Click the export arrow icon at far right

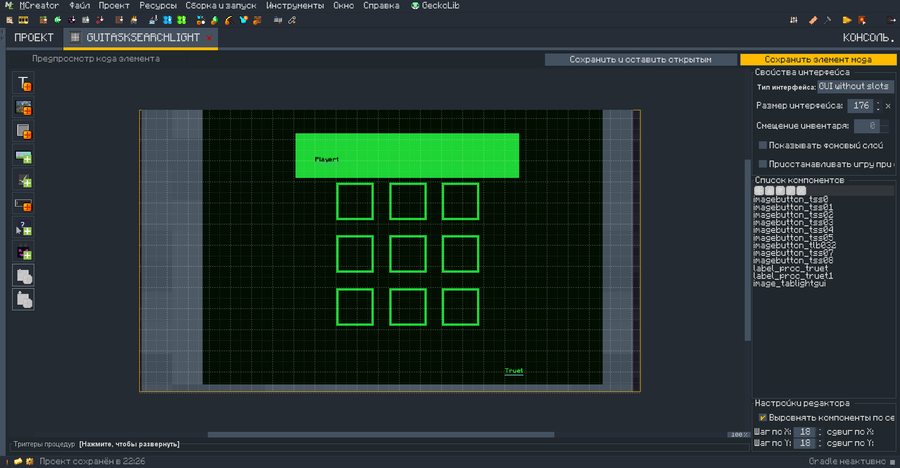891,20
